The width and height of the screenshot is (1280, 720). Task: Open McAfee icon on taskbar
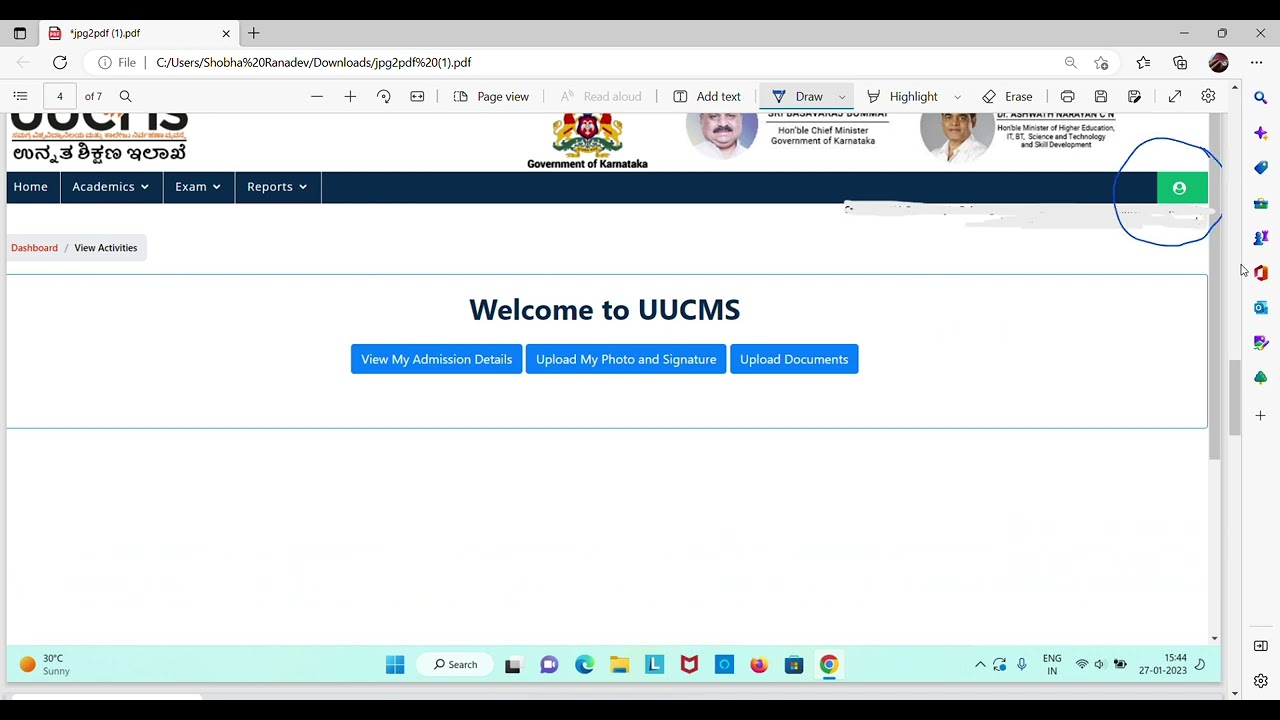coord(689,665)
